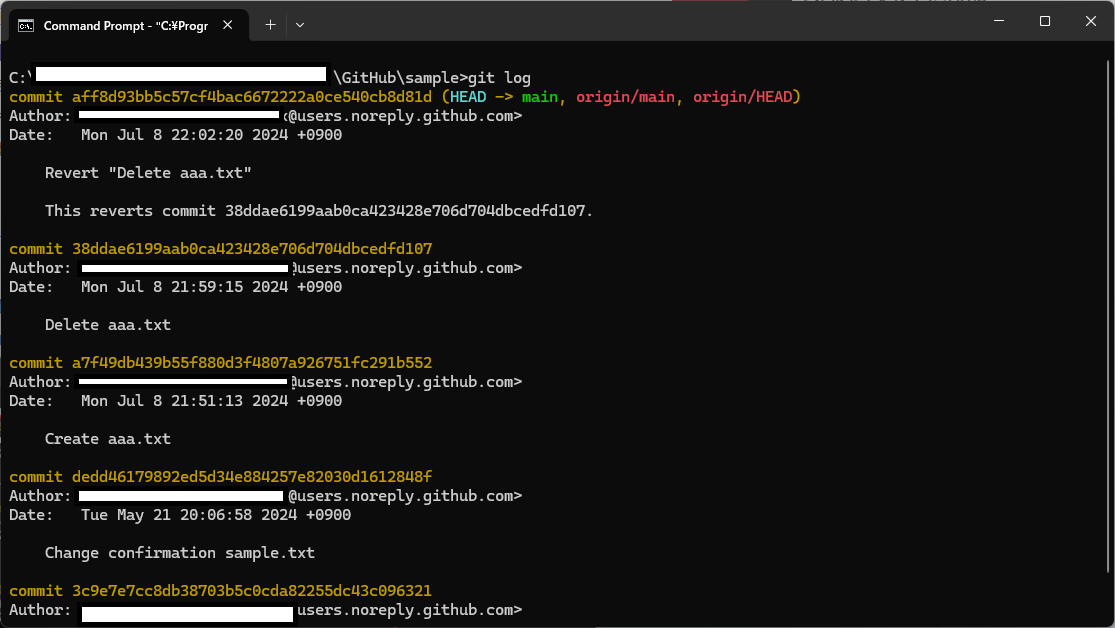Close the terminal window
This screenshot has width=1115, height=628.
coord(1091,21)
